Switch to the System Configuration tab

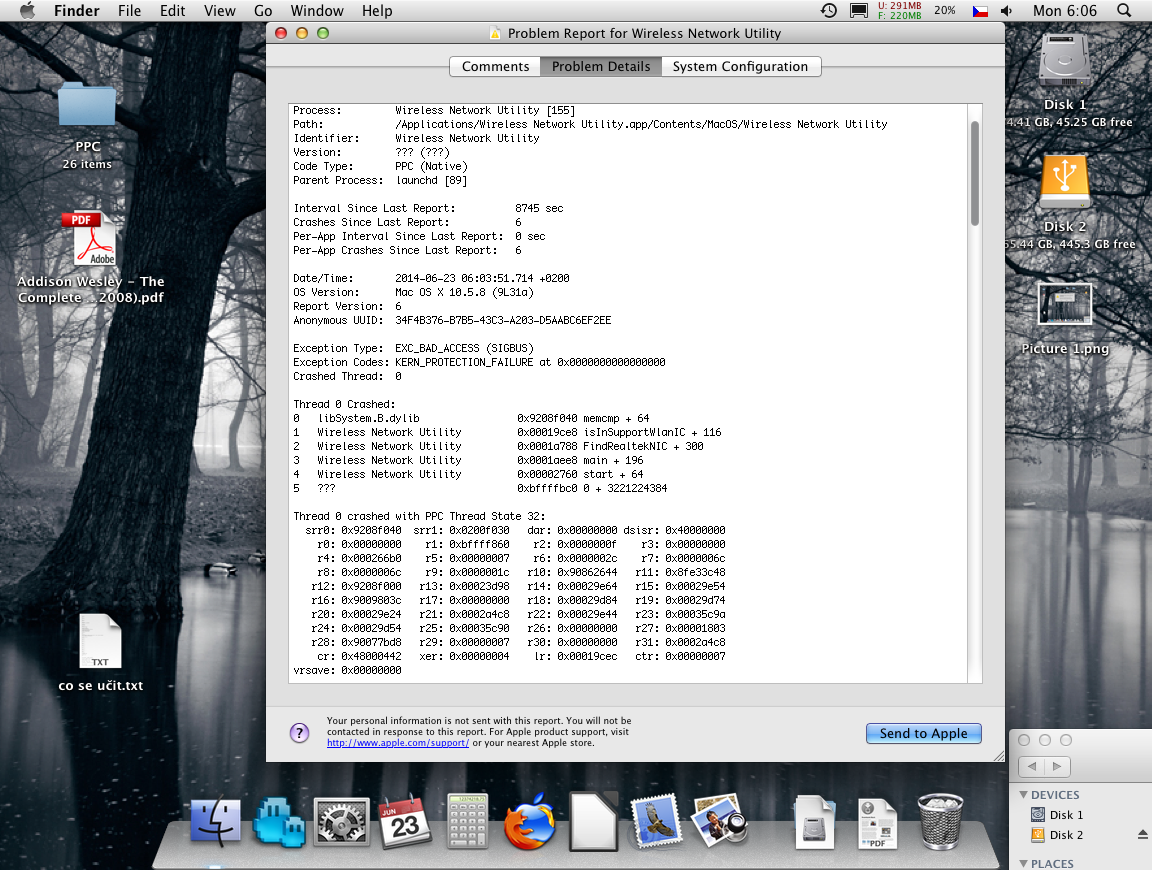coord(741,66)
